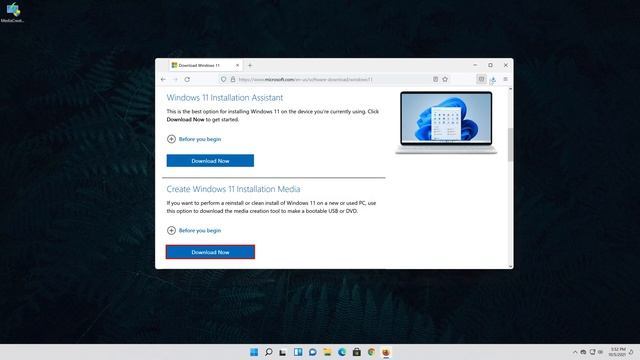Close the Download Windows 11 tab
The width and height of the screenshot is (640, 360).
point(237,65)
